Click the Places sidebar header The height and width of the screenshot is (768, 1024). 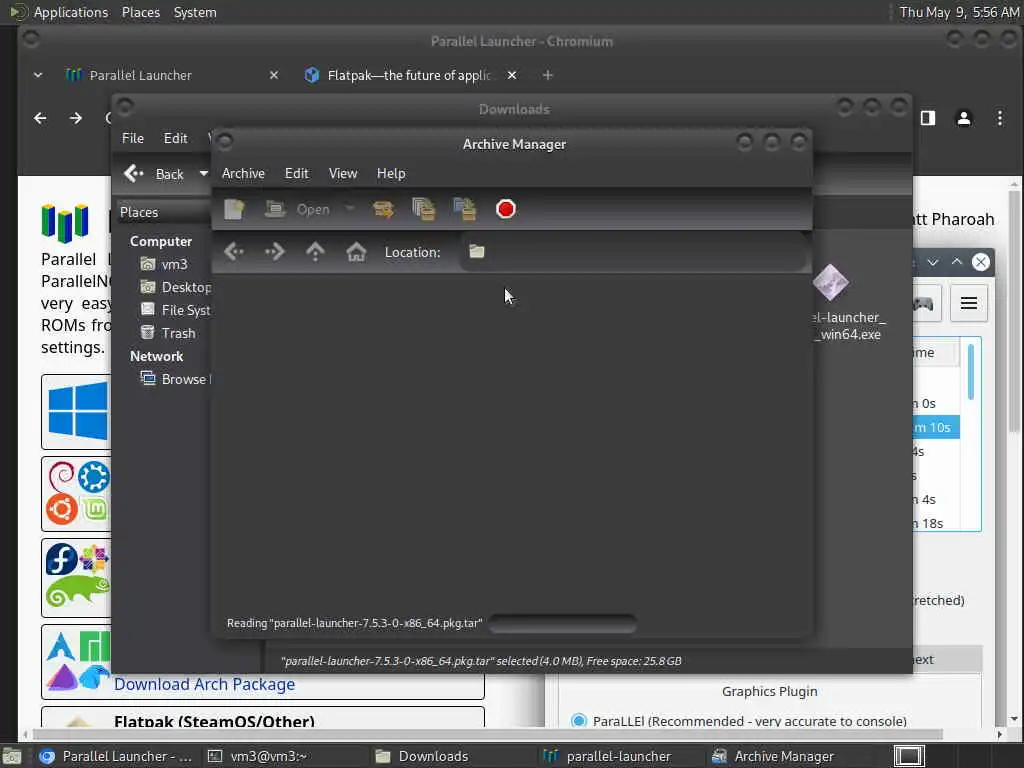click(x=163, y=212)
